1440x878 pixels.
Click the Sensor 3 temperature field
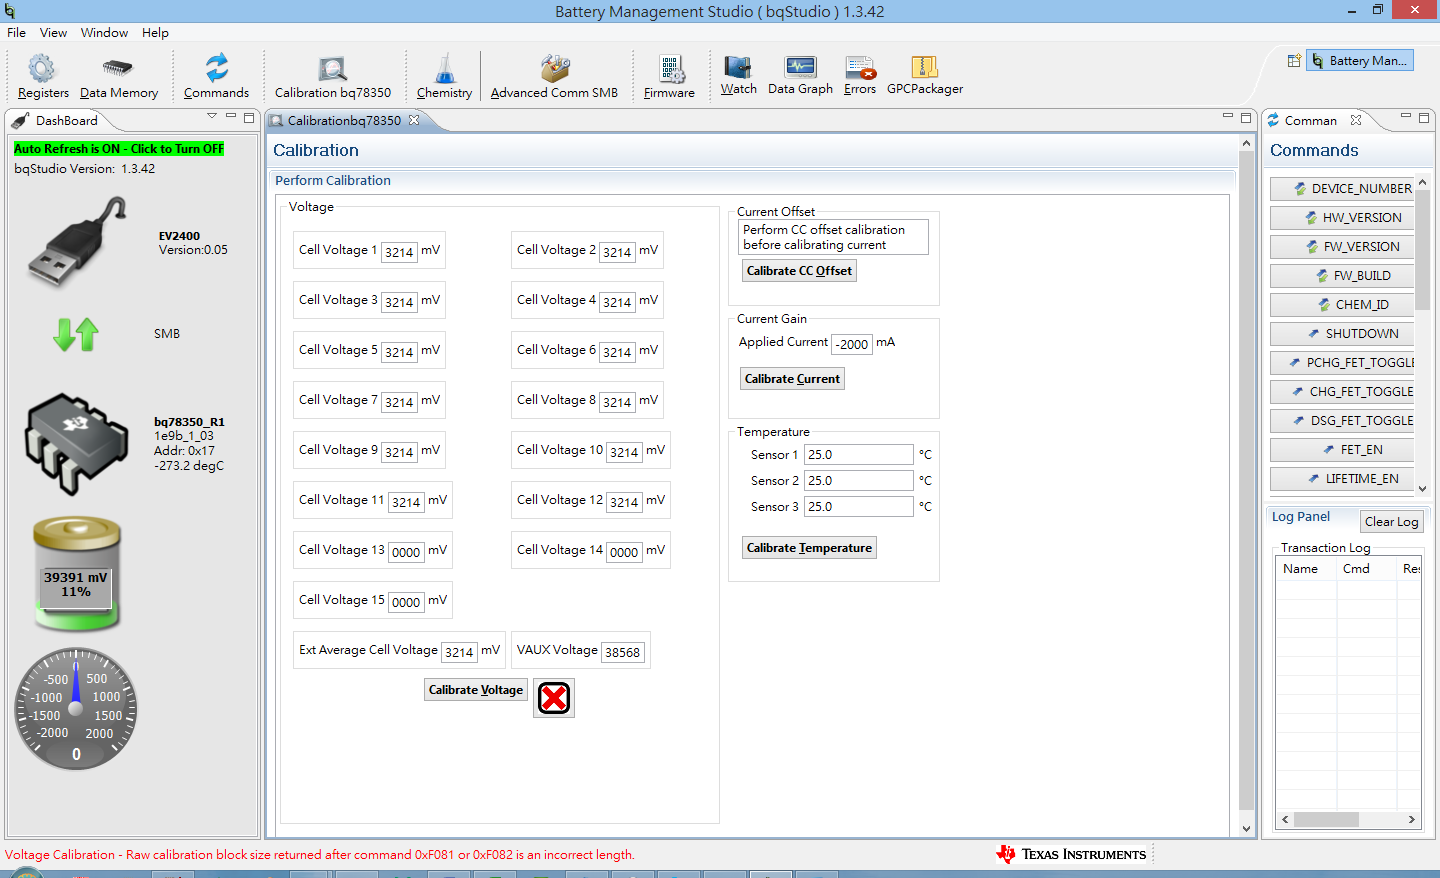pyautogui.click(x=859, y=507)
